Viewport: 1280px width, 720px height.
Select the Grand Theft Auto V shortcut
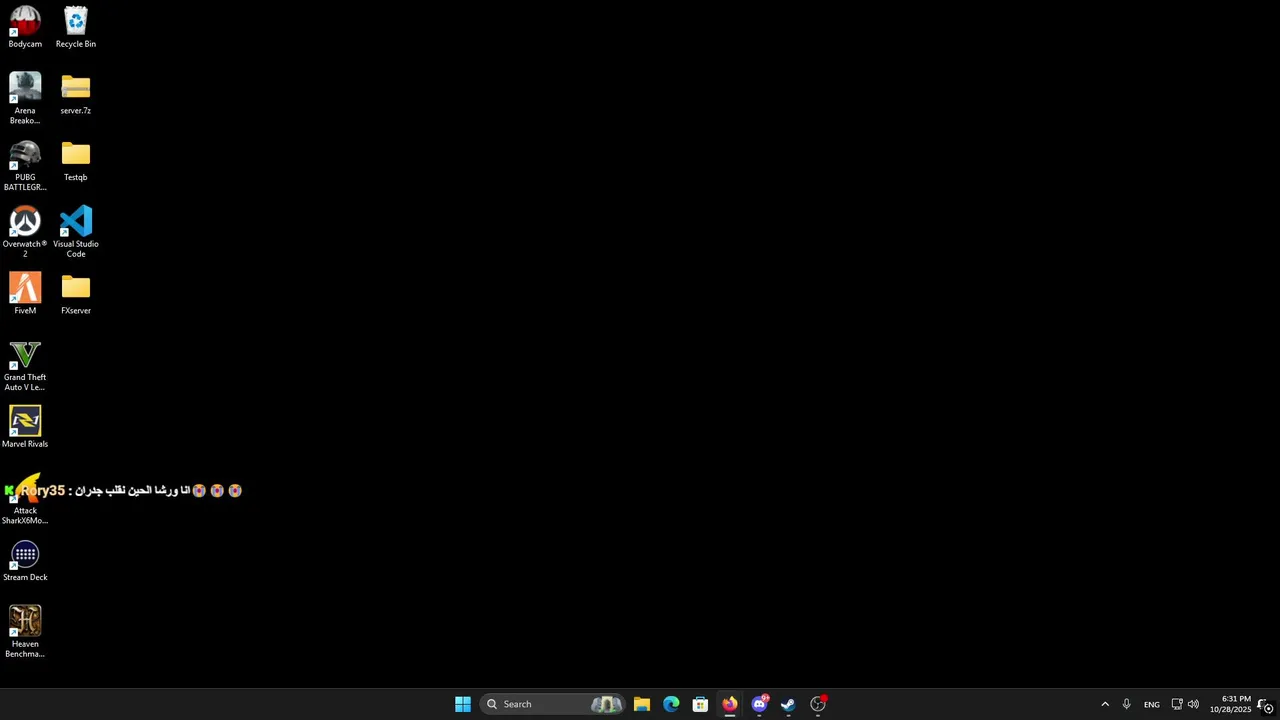click(25, 365)
